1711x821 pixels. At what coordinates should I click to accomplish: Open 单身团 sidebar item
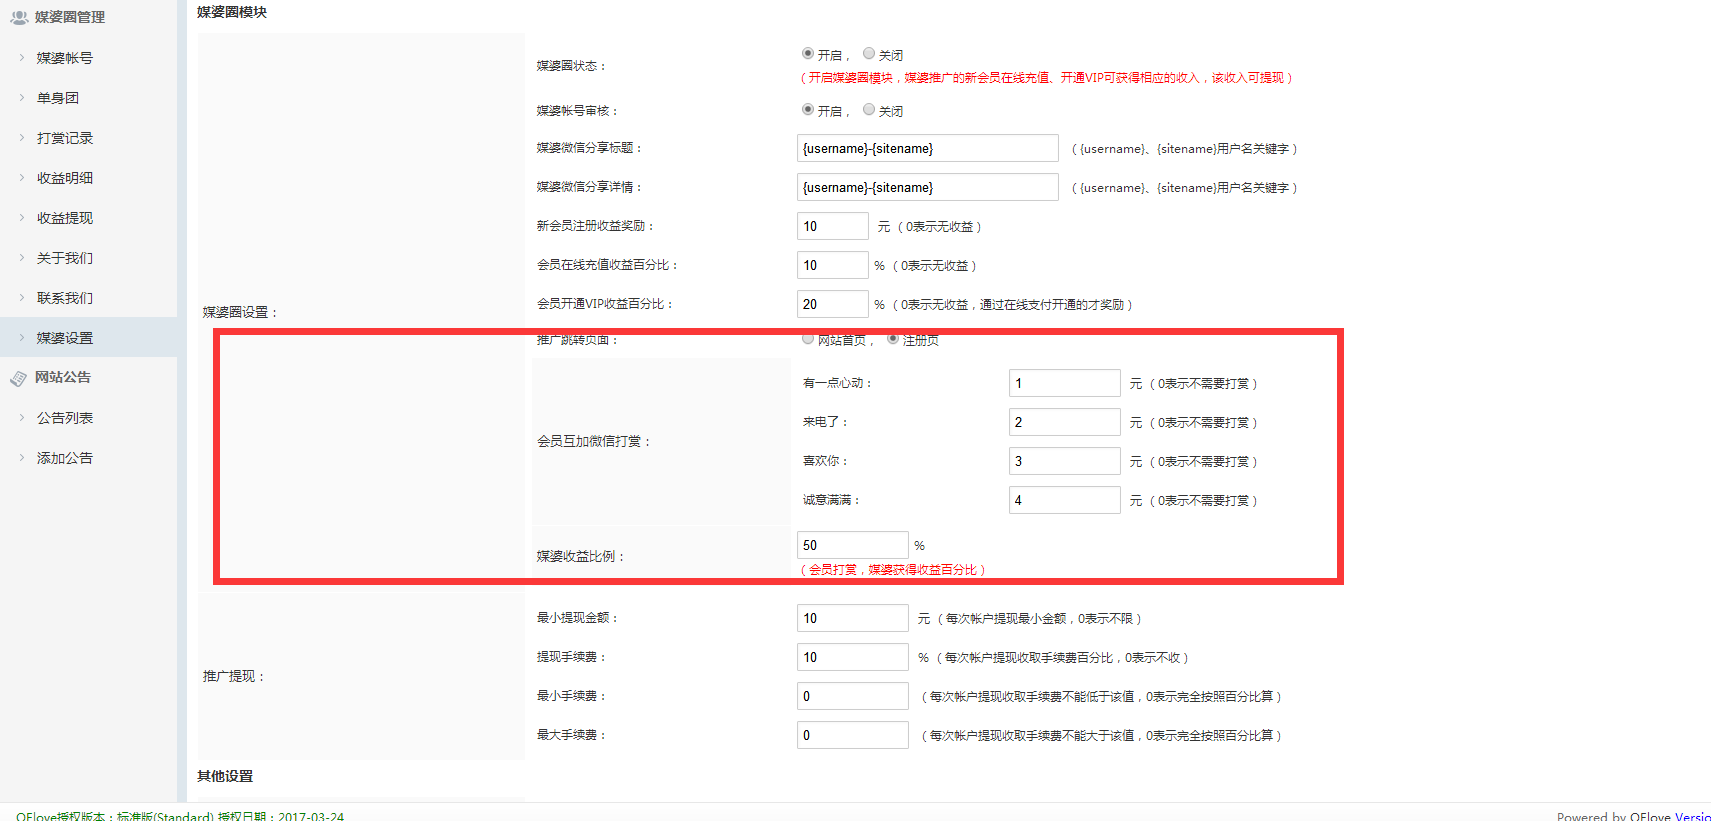pyautogui.click(x=58, y=98)
